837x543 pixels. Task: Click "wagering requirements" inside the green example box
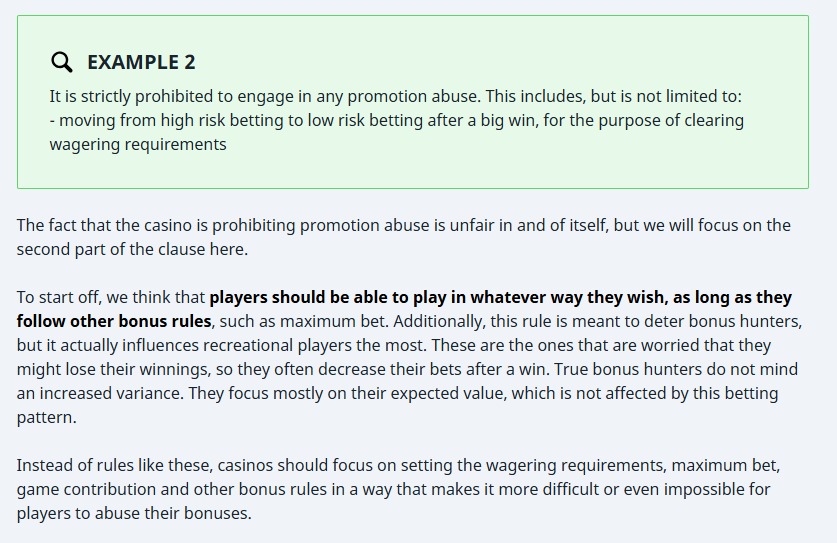(x=138, y=145)
